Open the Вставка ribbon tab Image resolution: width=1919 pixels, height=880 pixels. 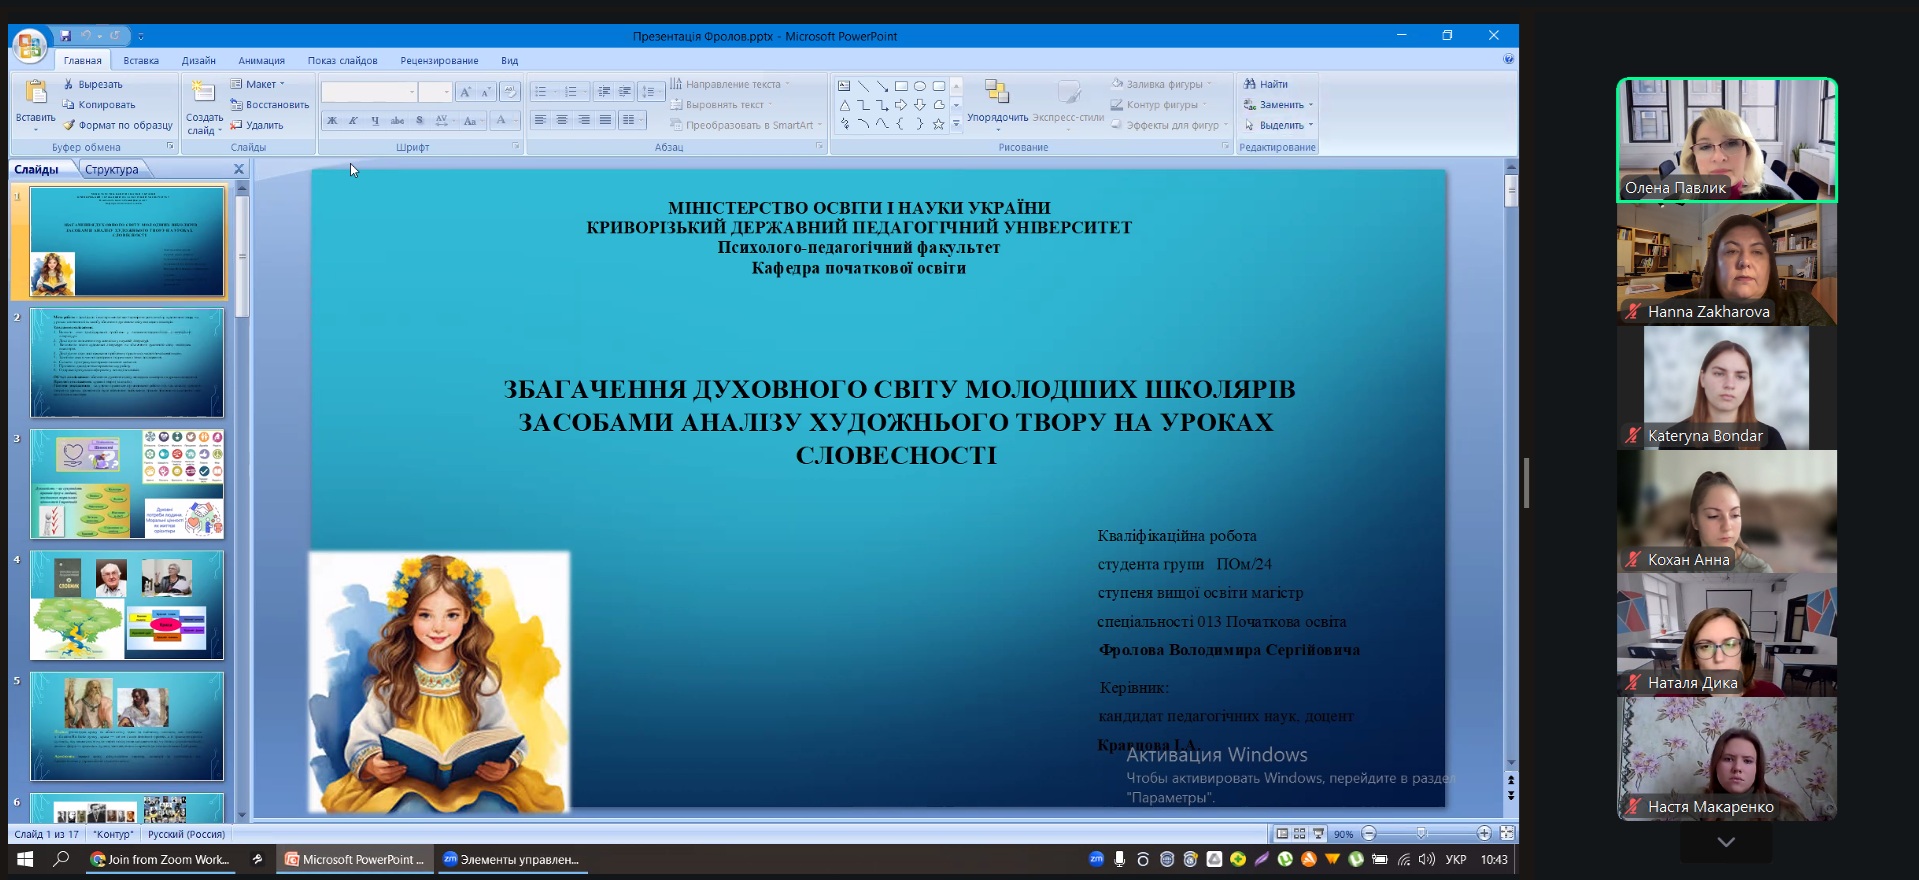141,61
